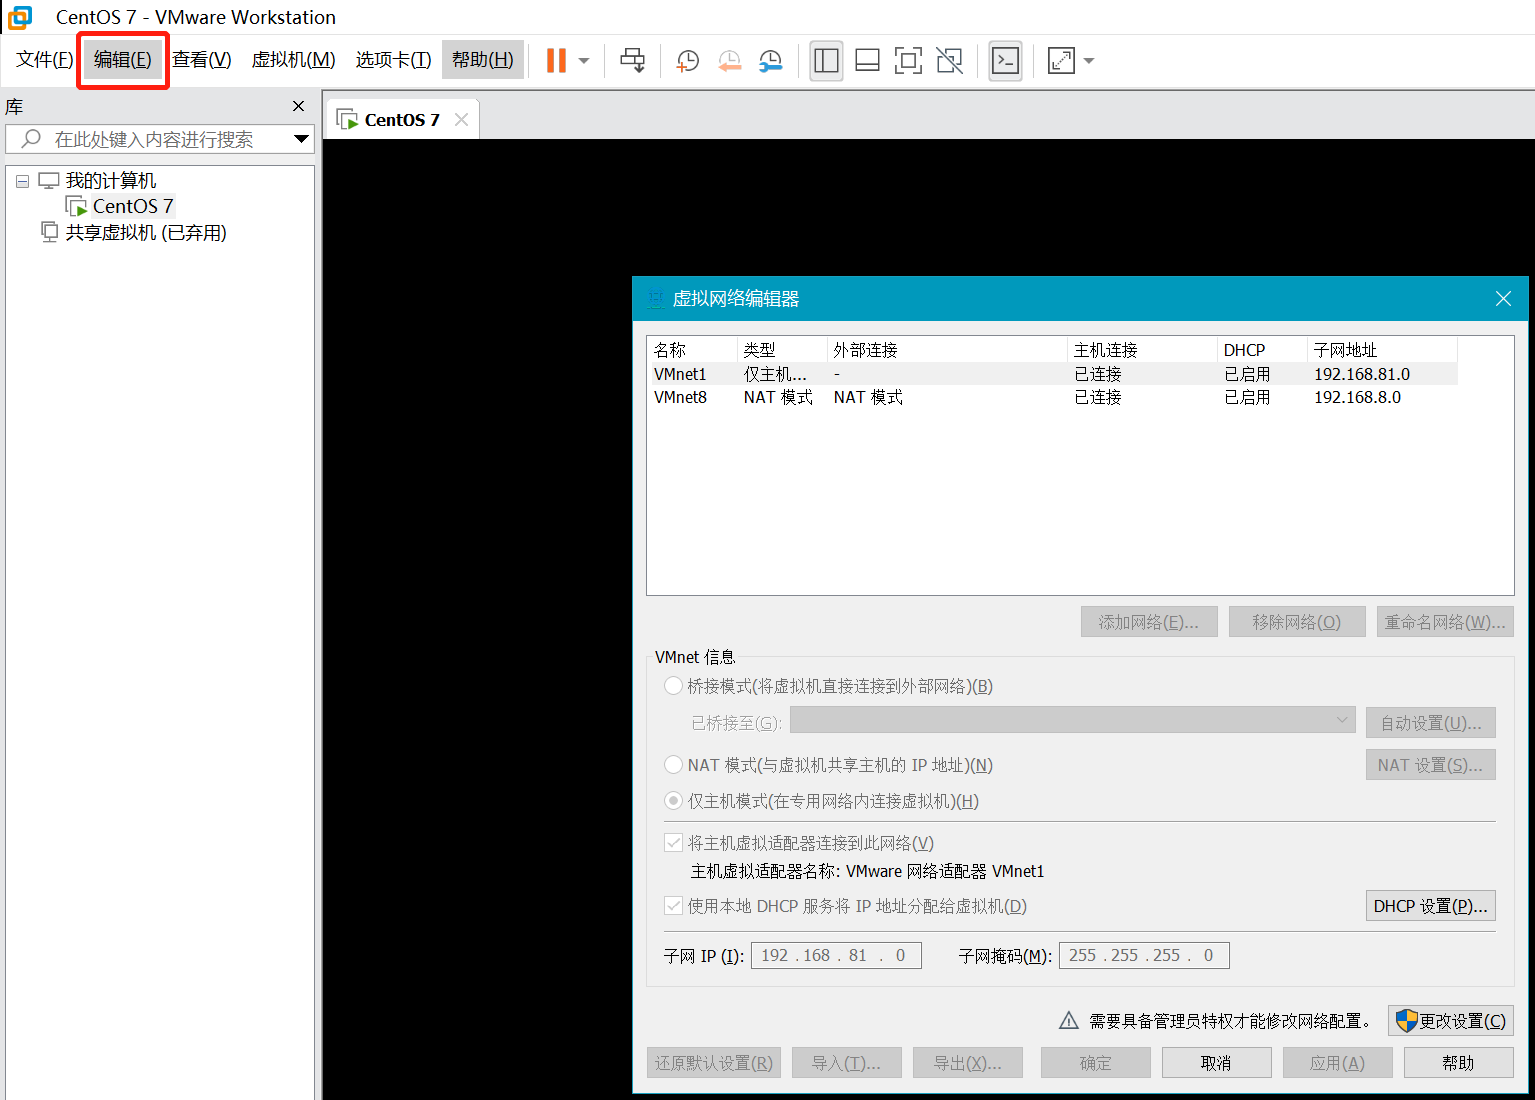The width and height of the screenshot is (1535, 1100).
Task: Click the unity mode icon
Action: click(949, 61)
